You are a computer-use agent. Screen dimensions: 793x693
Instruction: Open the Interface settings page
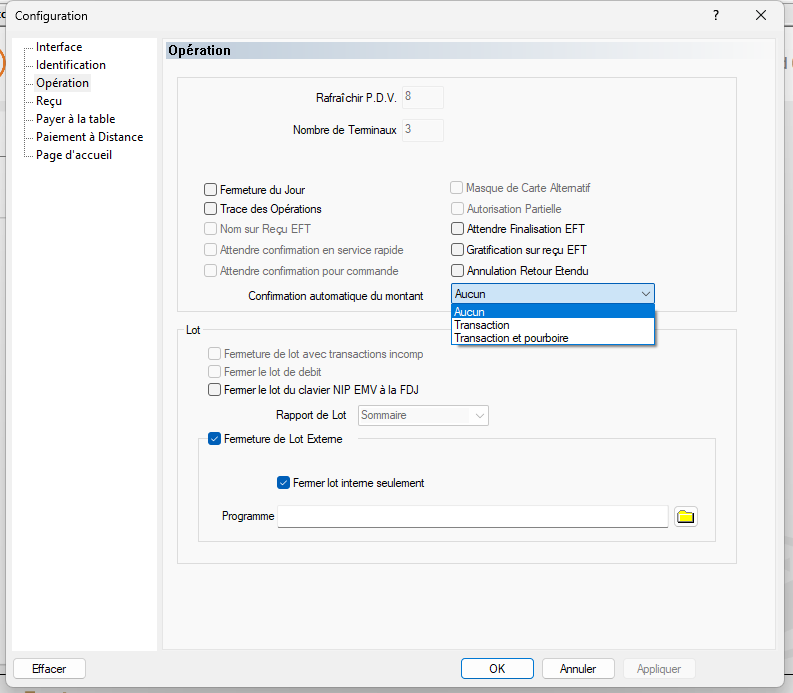pos(59,47)
